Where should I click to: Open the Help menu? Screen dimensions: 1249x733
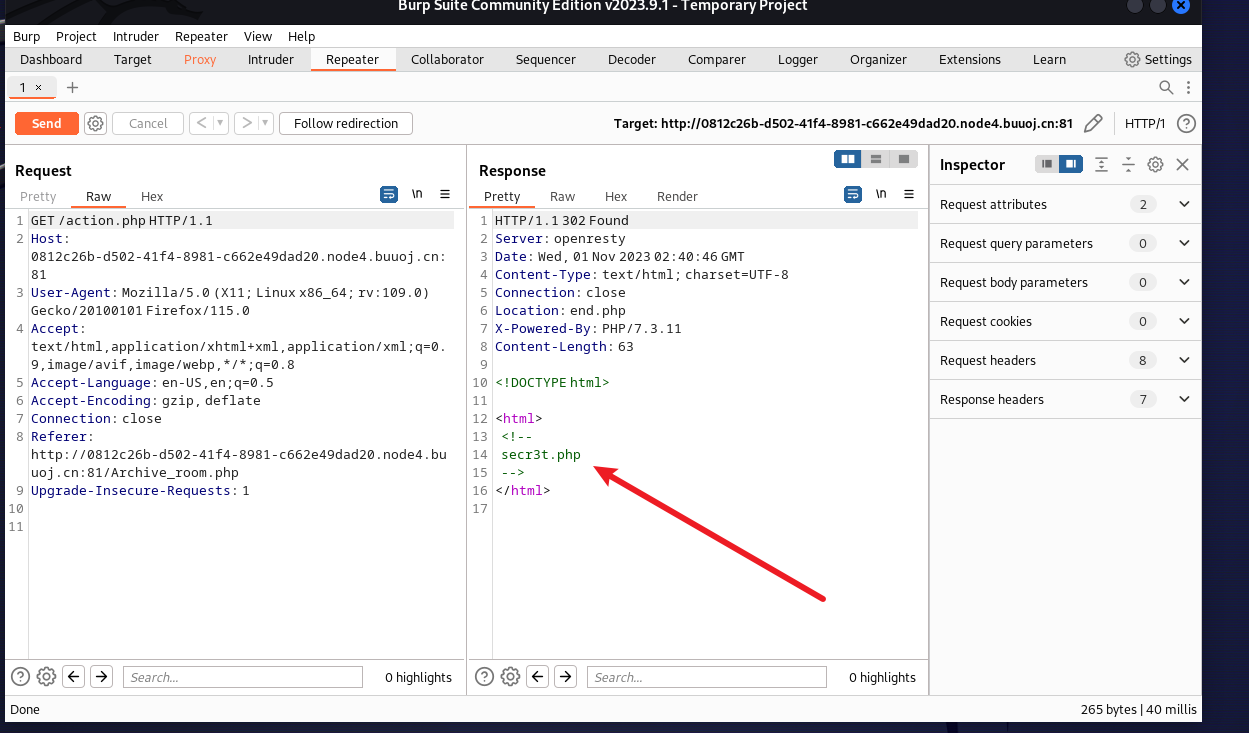(301, 36)
